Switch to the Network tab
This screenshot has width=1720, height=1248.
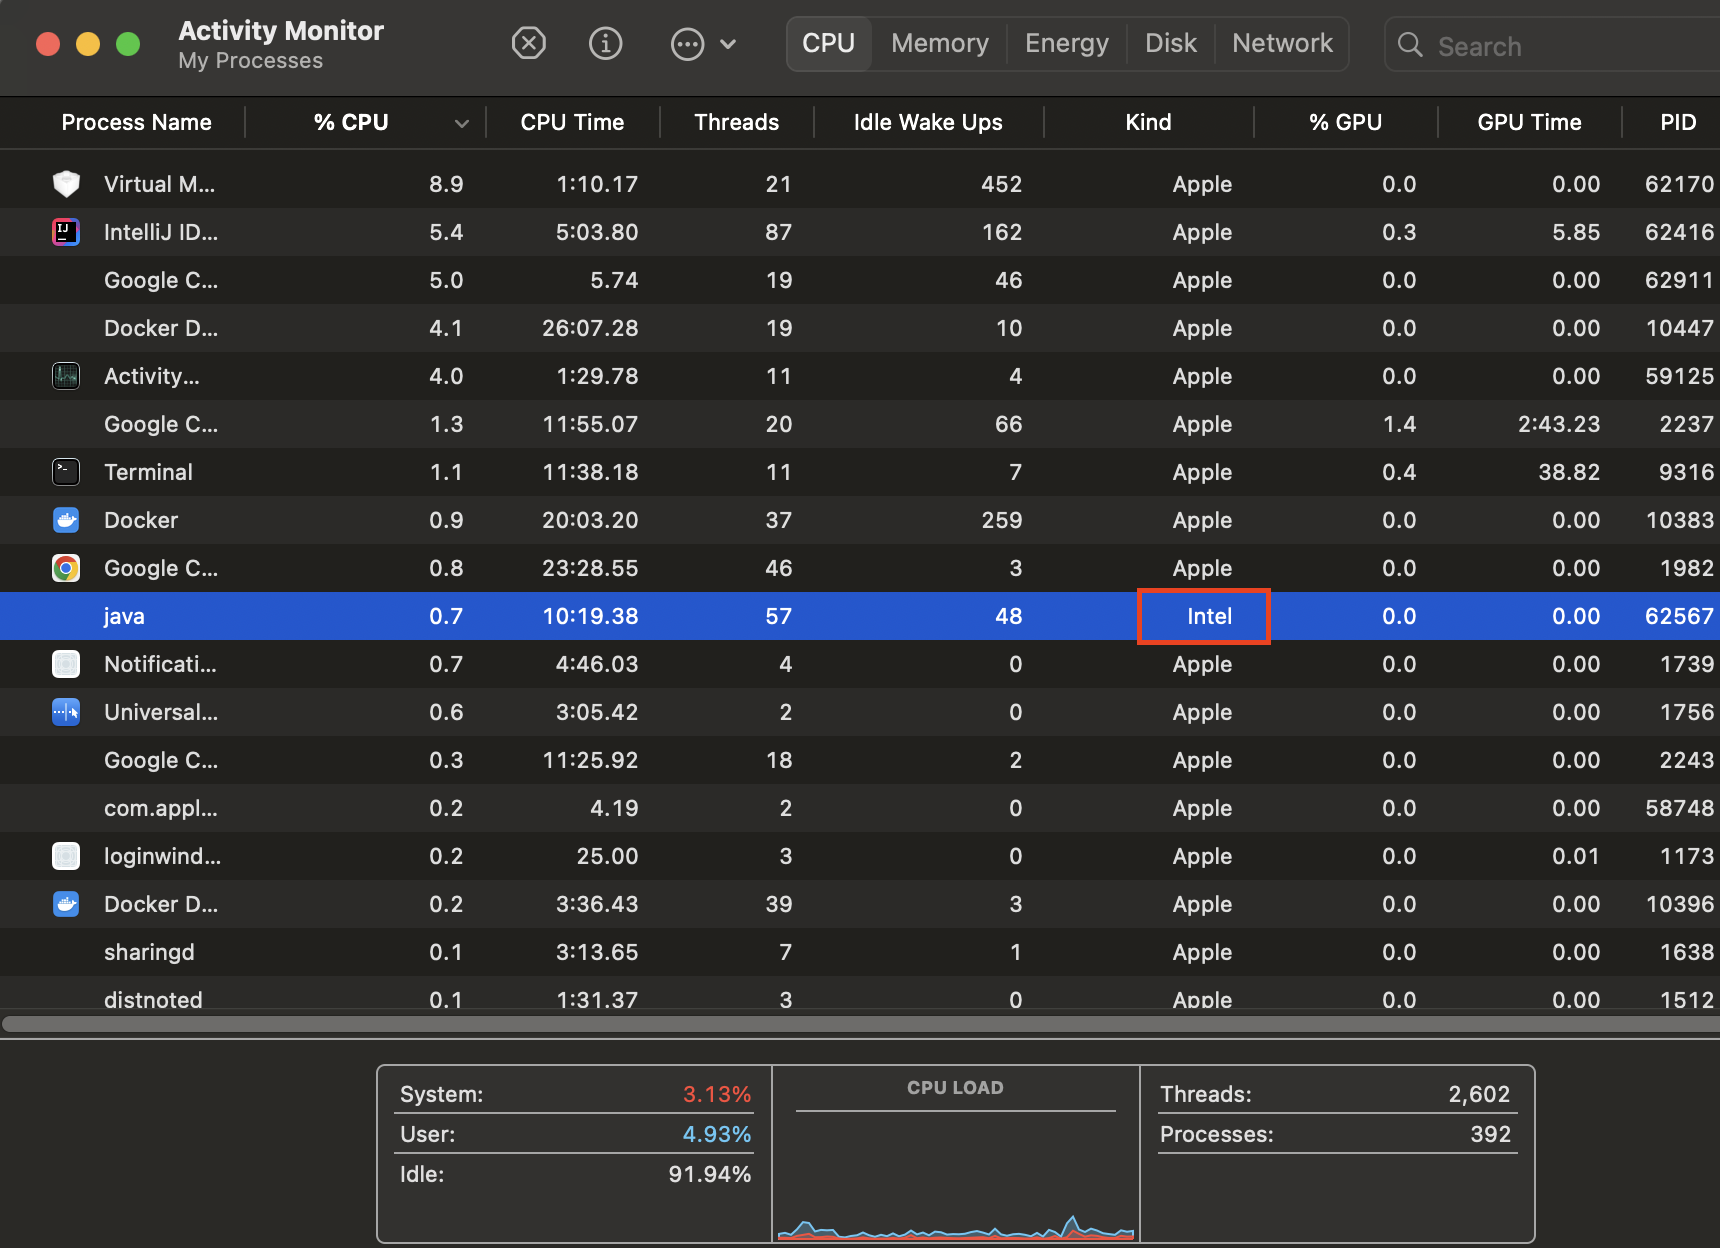[x=1282, y=44]
